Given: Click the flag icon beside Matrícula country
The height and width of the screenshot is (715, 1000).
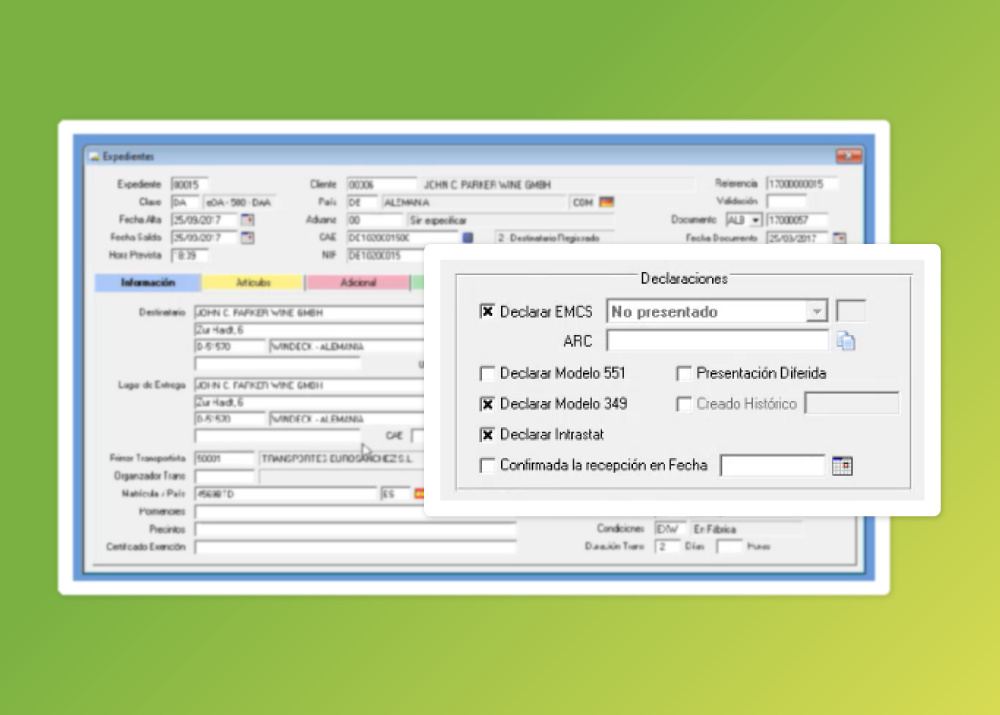Looking at the screenshot, I should (419, 494).
